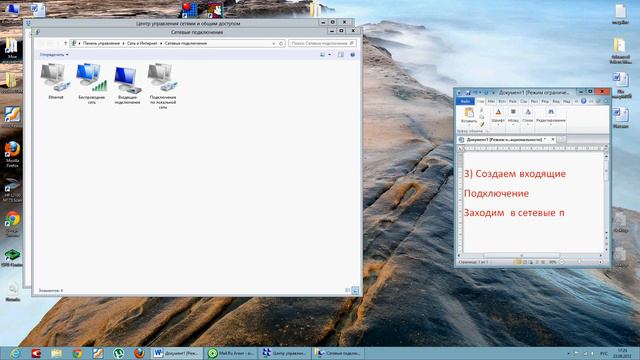Click the Сетевые подключения breadcrumb segment

click(186, 43)
